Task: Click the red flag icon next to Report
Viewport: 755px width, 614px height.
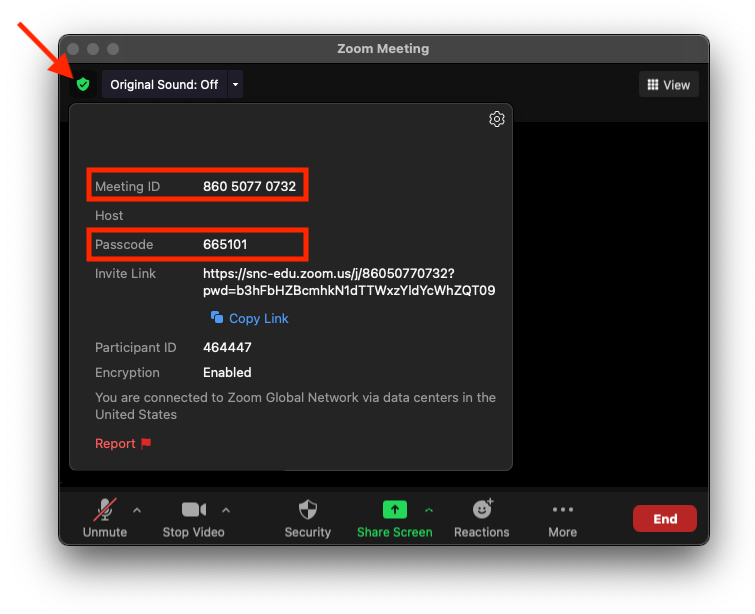Action: click(146, 443)
